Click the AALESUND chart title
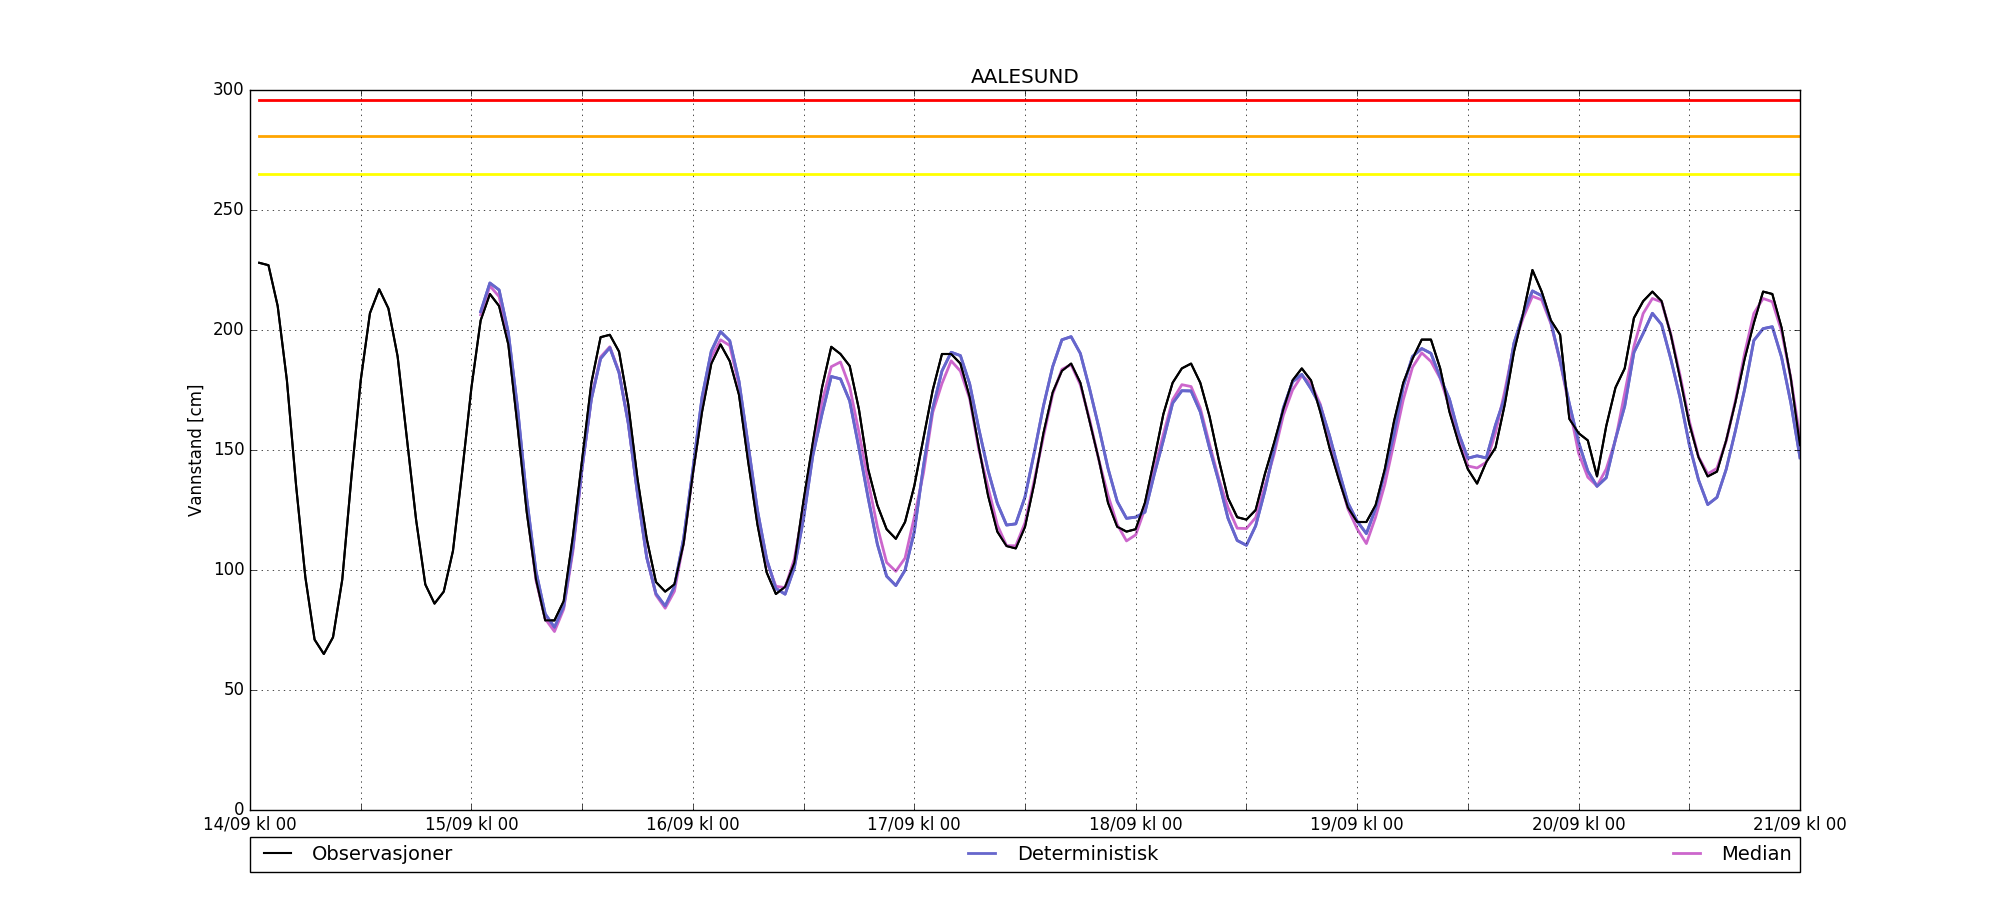This screenshot has height=900, width=2000. point(1024,77)
